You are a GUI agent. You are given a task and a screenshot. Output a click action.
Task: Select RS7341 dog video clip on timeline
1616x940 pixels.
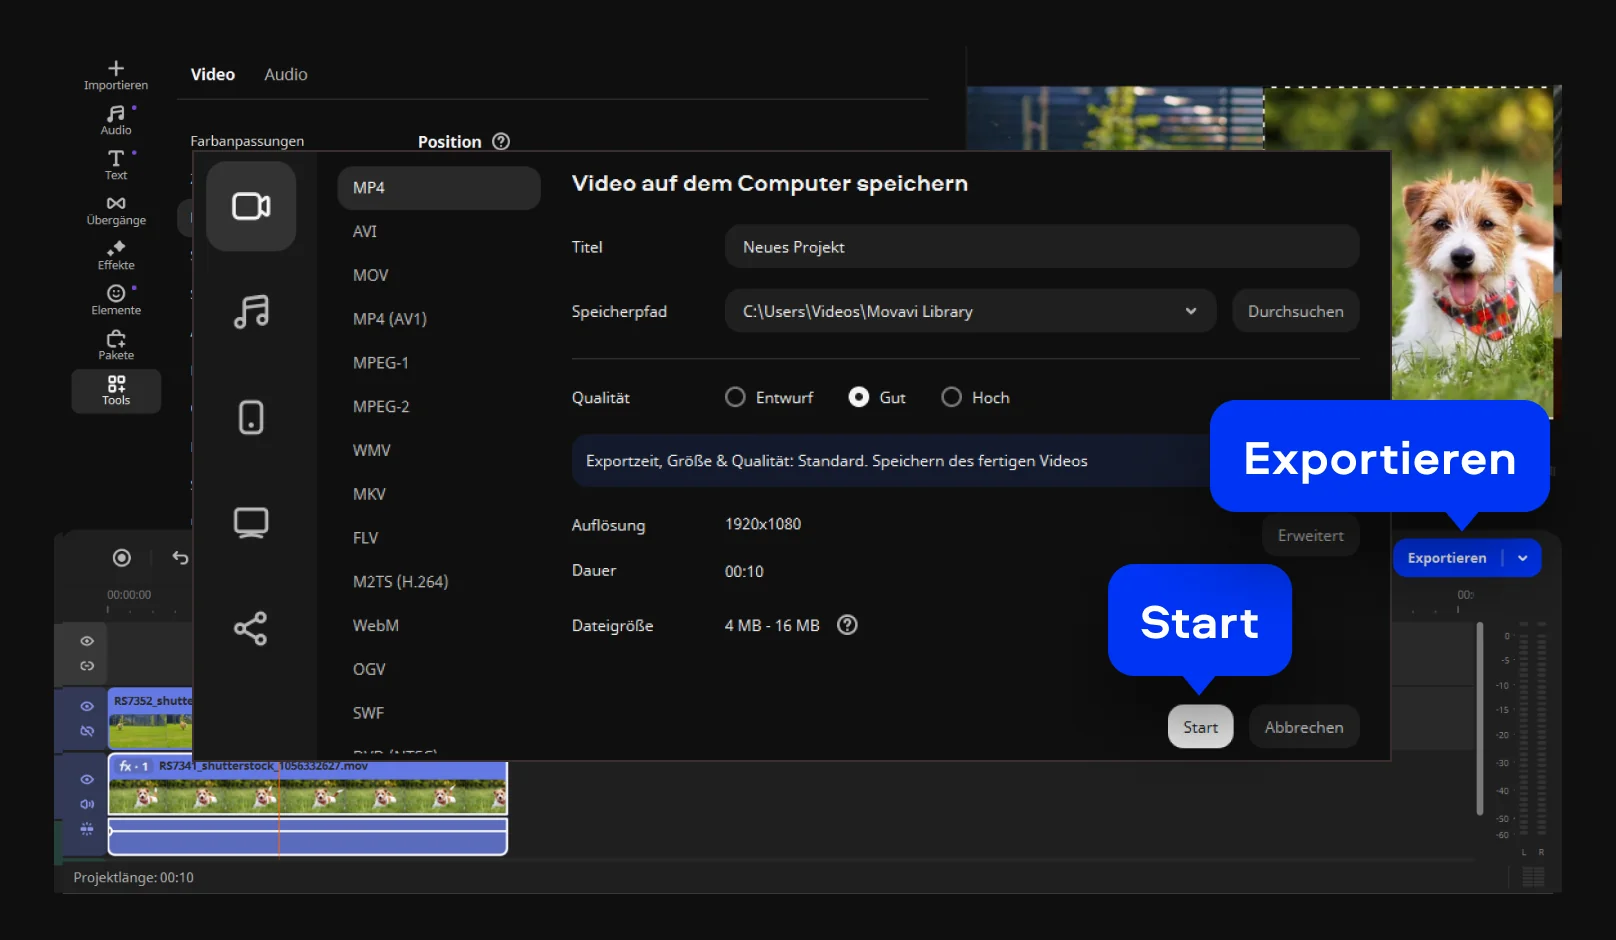pyautogui.click(x=307, y=788)
